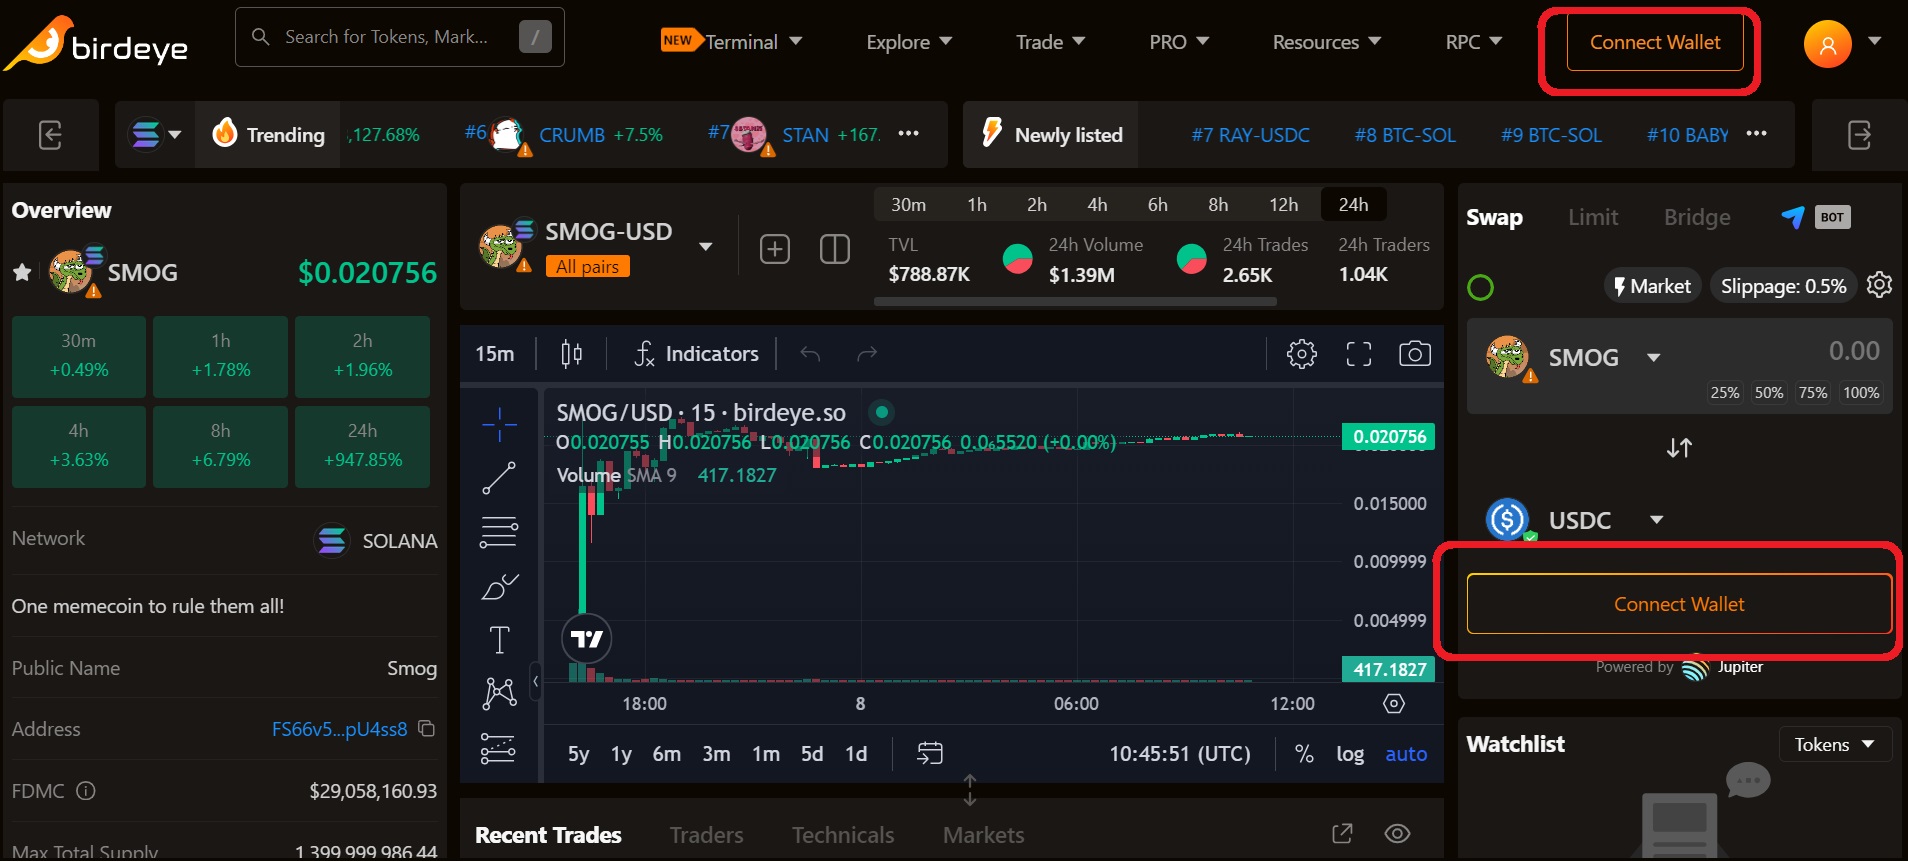Open chart settings gear icon
Screen dimensions: 1908x862
1301,354
